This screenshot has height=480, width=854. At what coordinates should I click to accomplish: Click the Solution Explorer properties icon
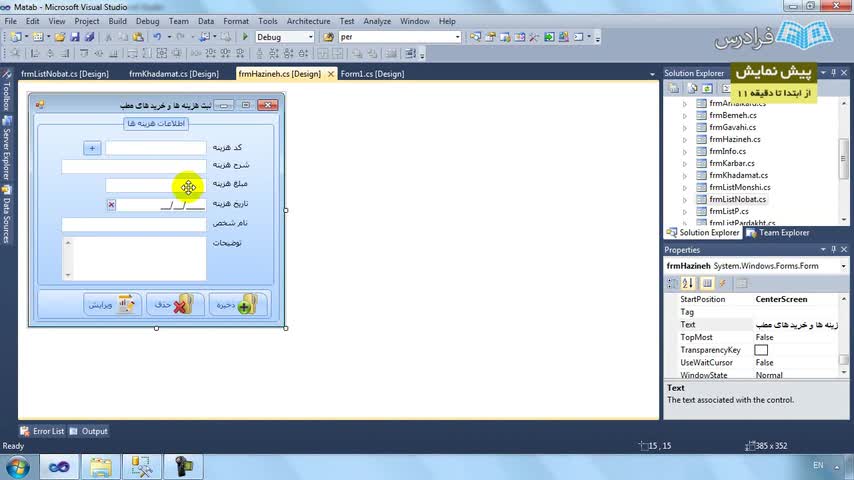(674, 88)
